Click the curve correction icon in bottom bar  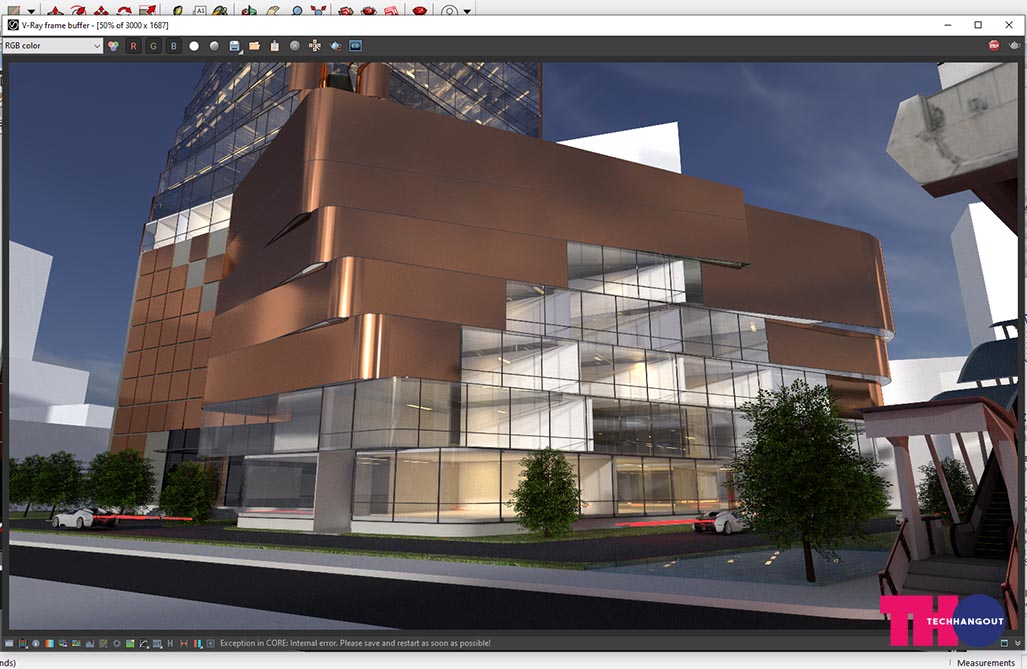144,643
